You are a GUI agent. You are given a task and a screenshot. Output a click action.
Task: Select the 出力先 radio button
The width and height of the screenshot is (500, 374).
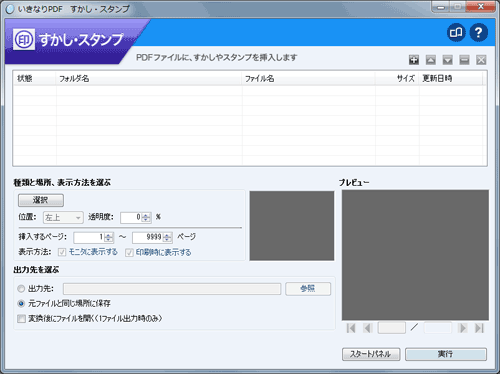(x=21, y=288)
